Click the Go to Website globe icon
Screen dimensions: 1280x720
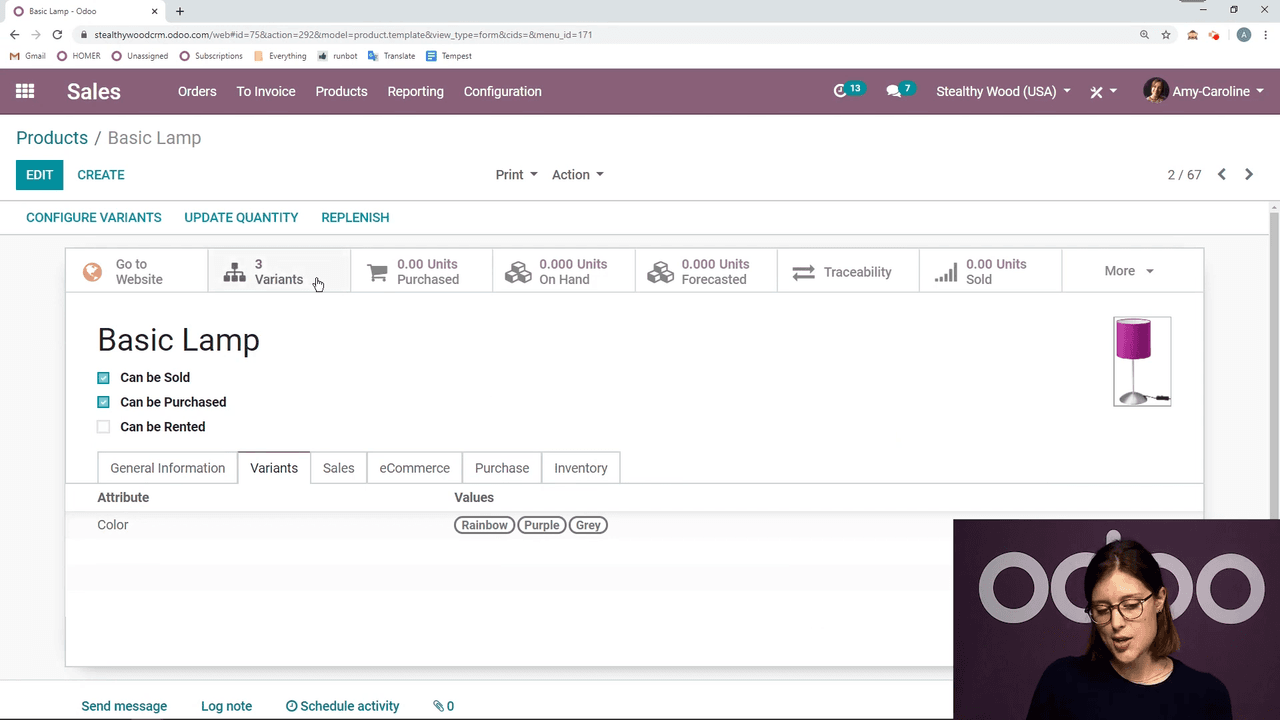click(x=92, y=272)
